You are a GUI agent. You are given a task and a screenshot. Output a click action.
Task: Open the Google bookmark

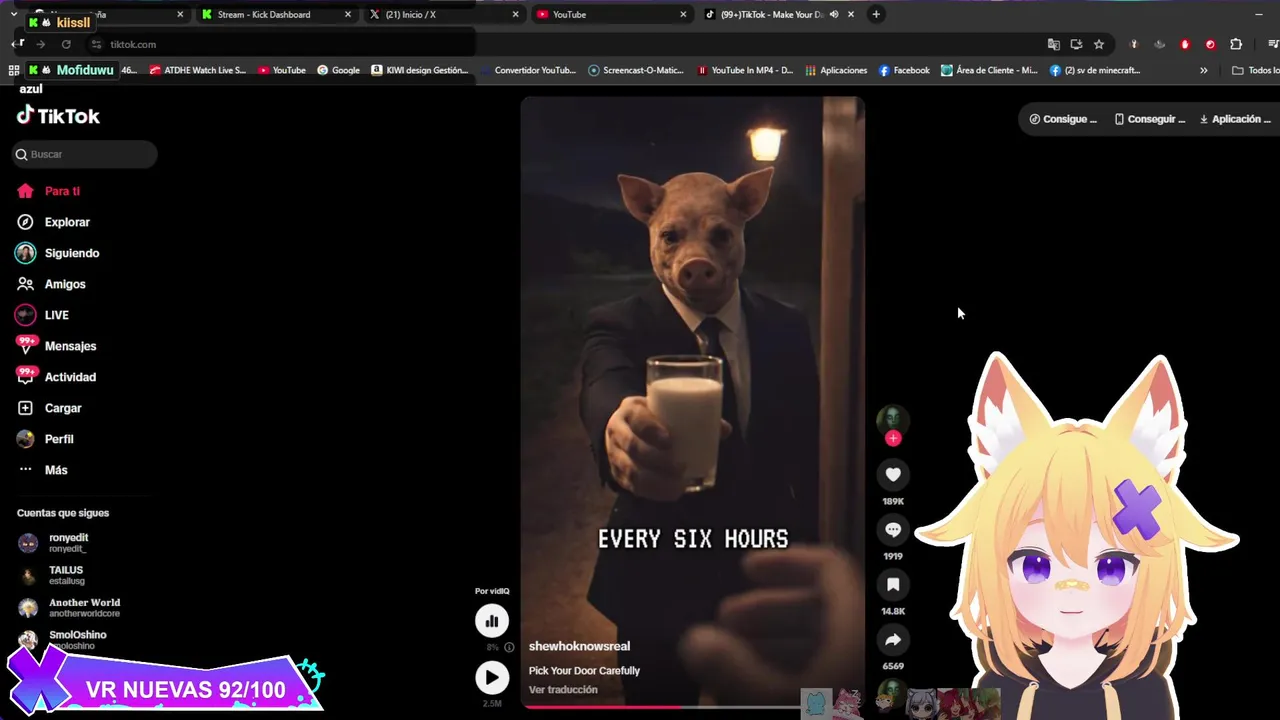tap(339, 71)
